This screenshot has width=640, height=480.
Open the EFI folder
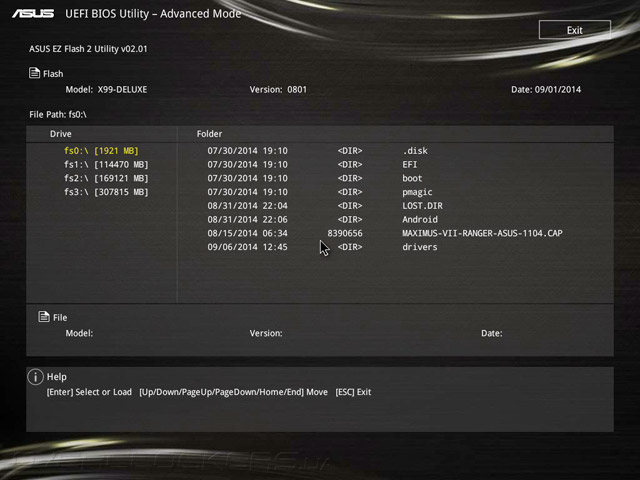410,164
